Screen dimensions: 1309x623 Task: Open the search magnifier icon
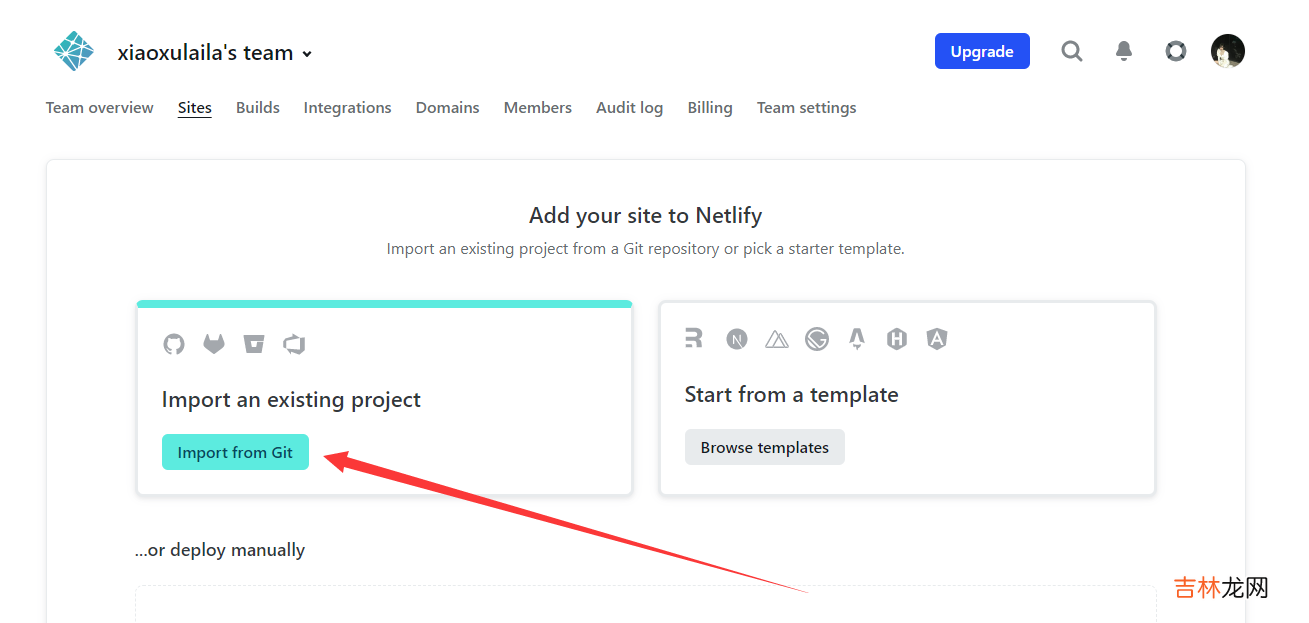(1071, 51)
